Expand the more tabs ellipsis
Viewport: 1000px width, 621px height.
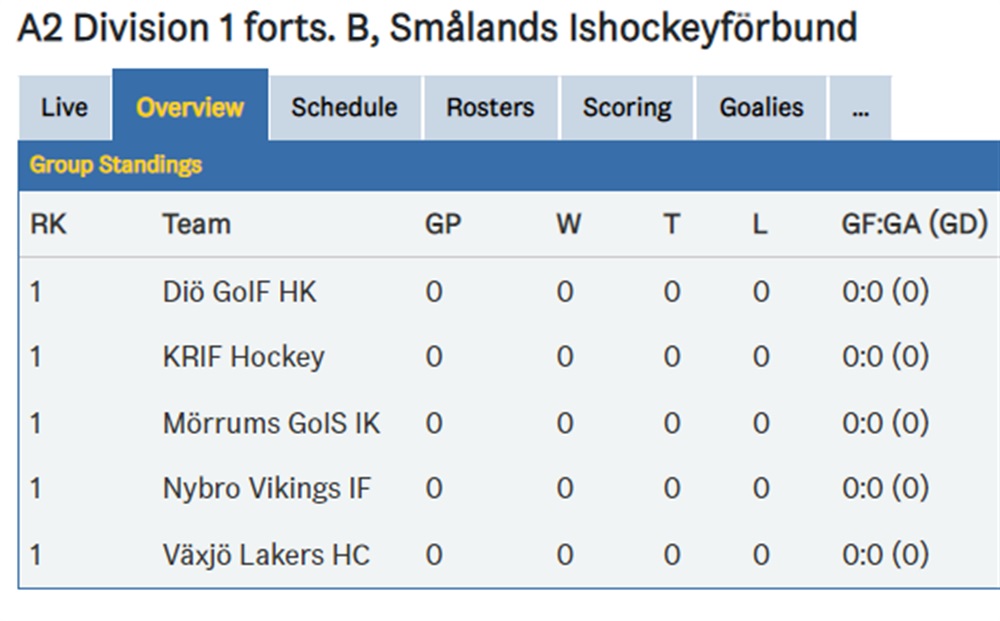pos(860,108)
